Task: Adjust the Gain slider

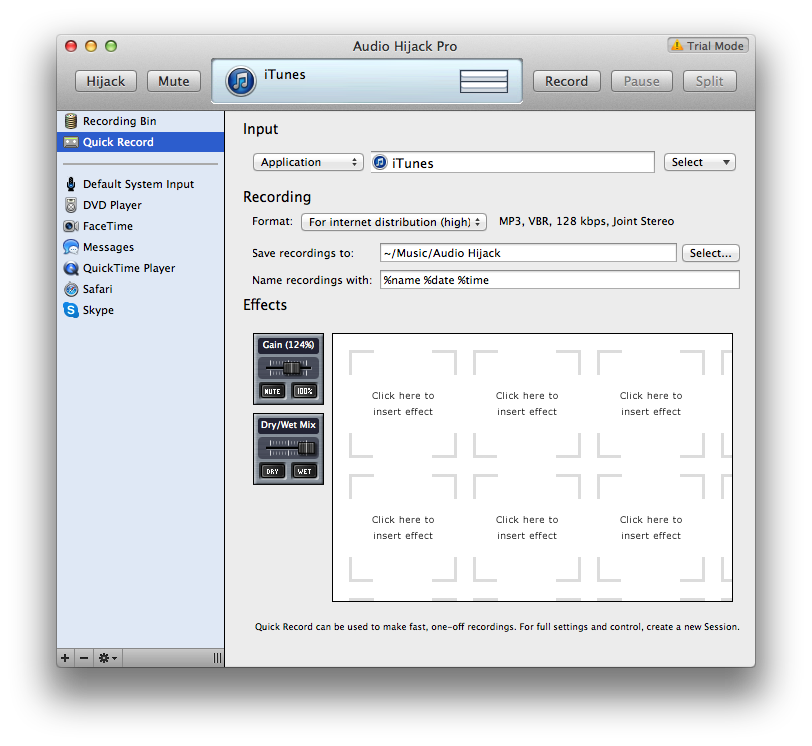Action: [289, 367]
